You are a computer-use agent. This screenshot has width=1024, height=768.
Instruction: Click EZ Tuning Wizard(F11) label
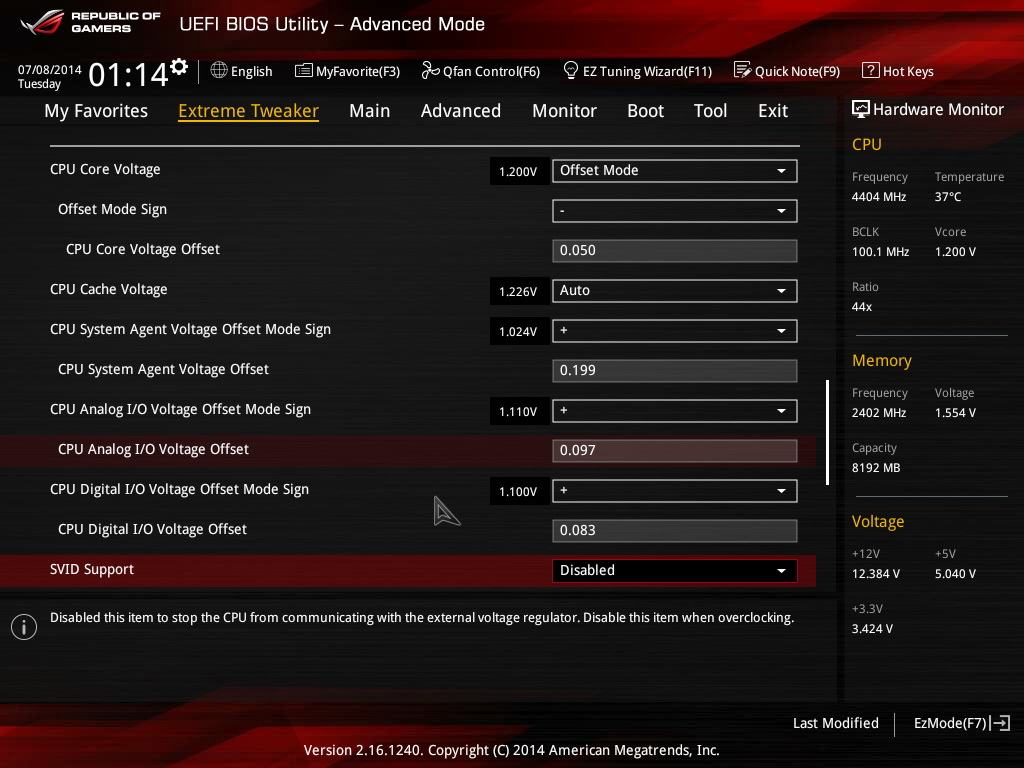647,71
